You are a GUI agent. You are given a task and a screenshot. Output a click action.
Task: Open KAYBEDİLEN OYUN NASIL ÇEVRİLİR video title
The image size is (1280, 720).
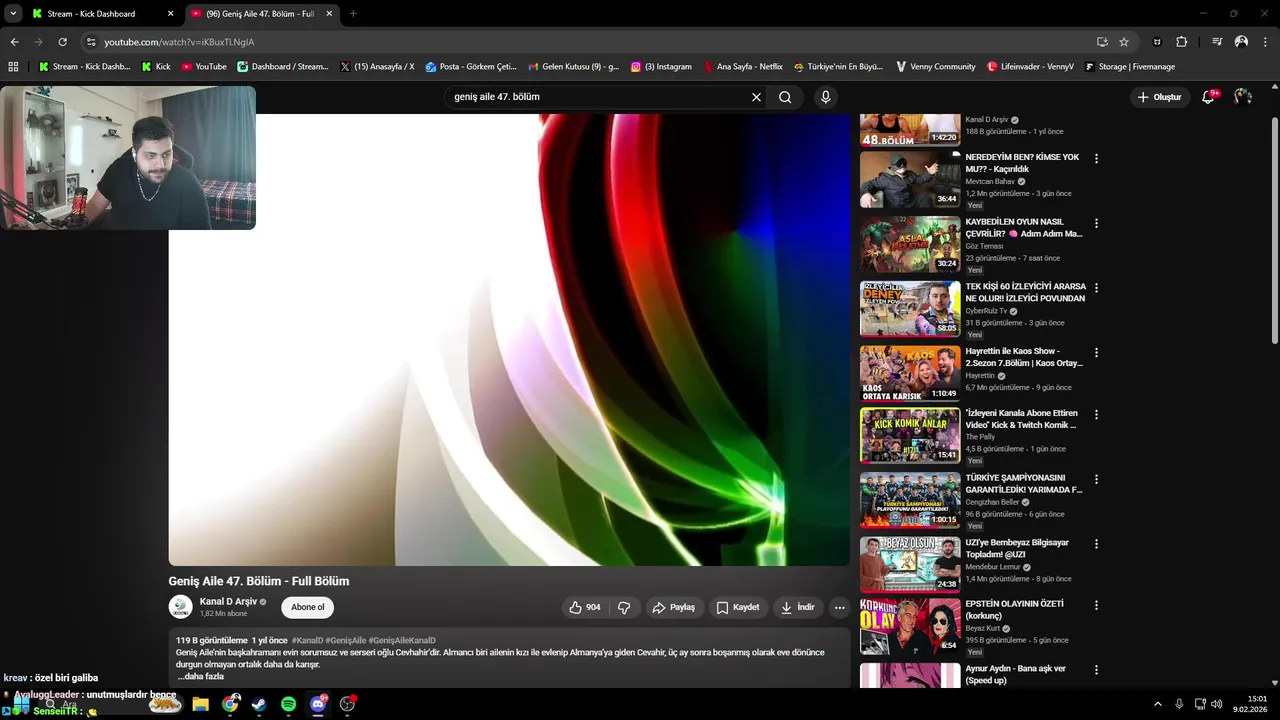click(x=1024, y=228)
